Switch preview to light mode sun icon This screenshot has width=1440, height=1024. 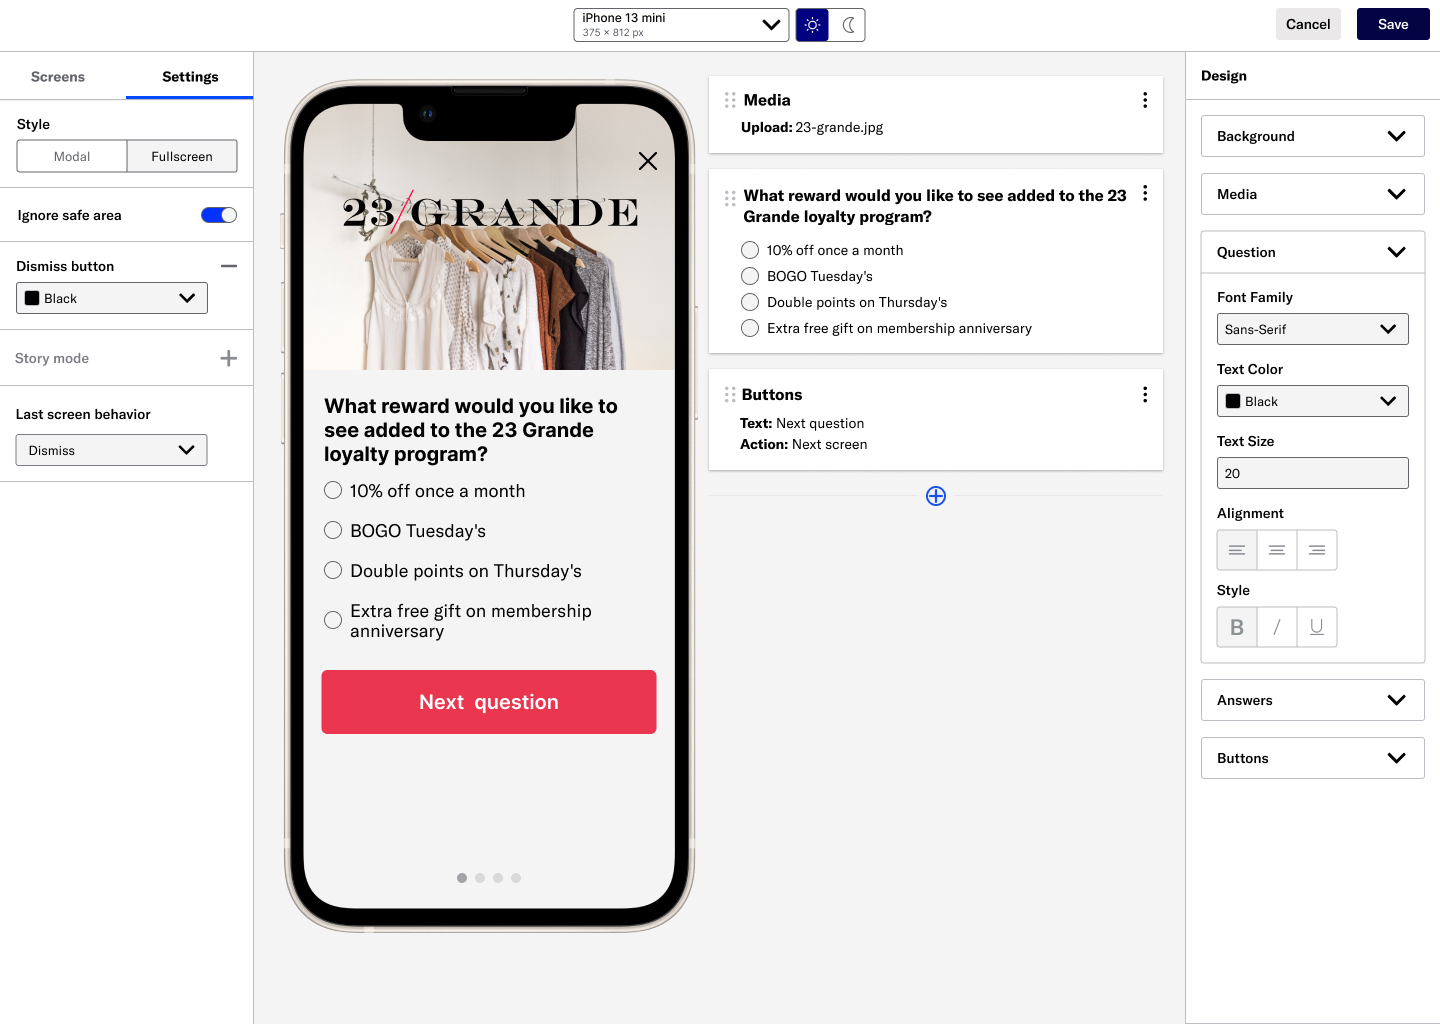(x=812, y=25)
